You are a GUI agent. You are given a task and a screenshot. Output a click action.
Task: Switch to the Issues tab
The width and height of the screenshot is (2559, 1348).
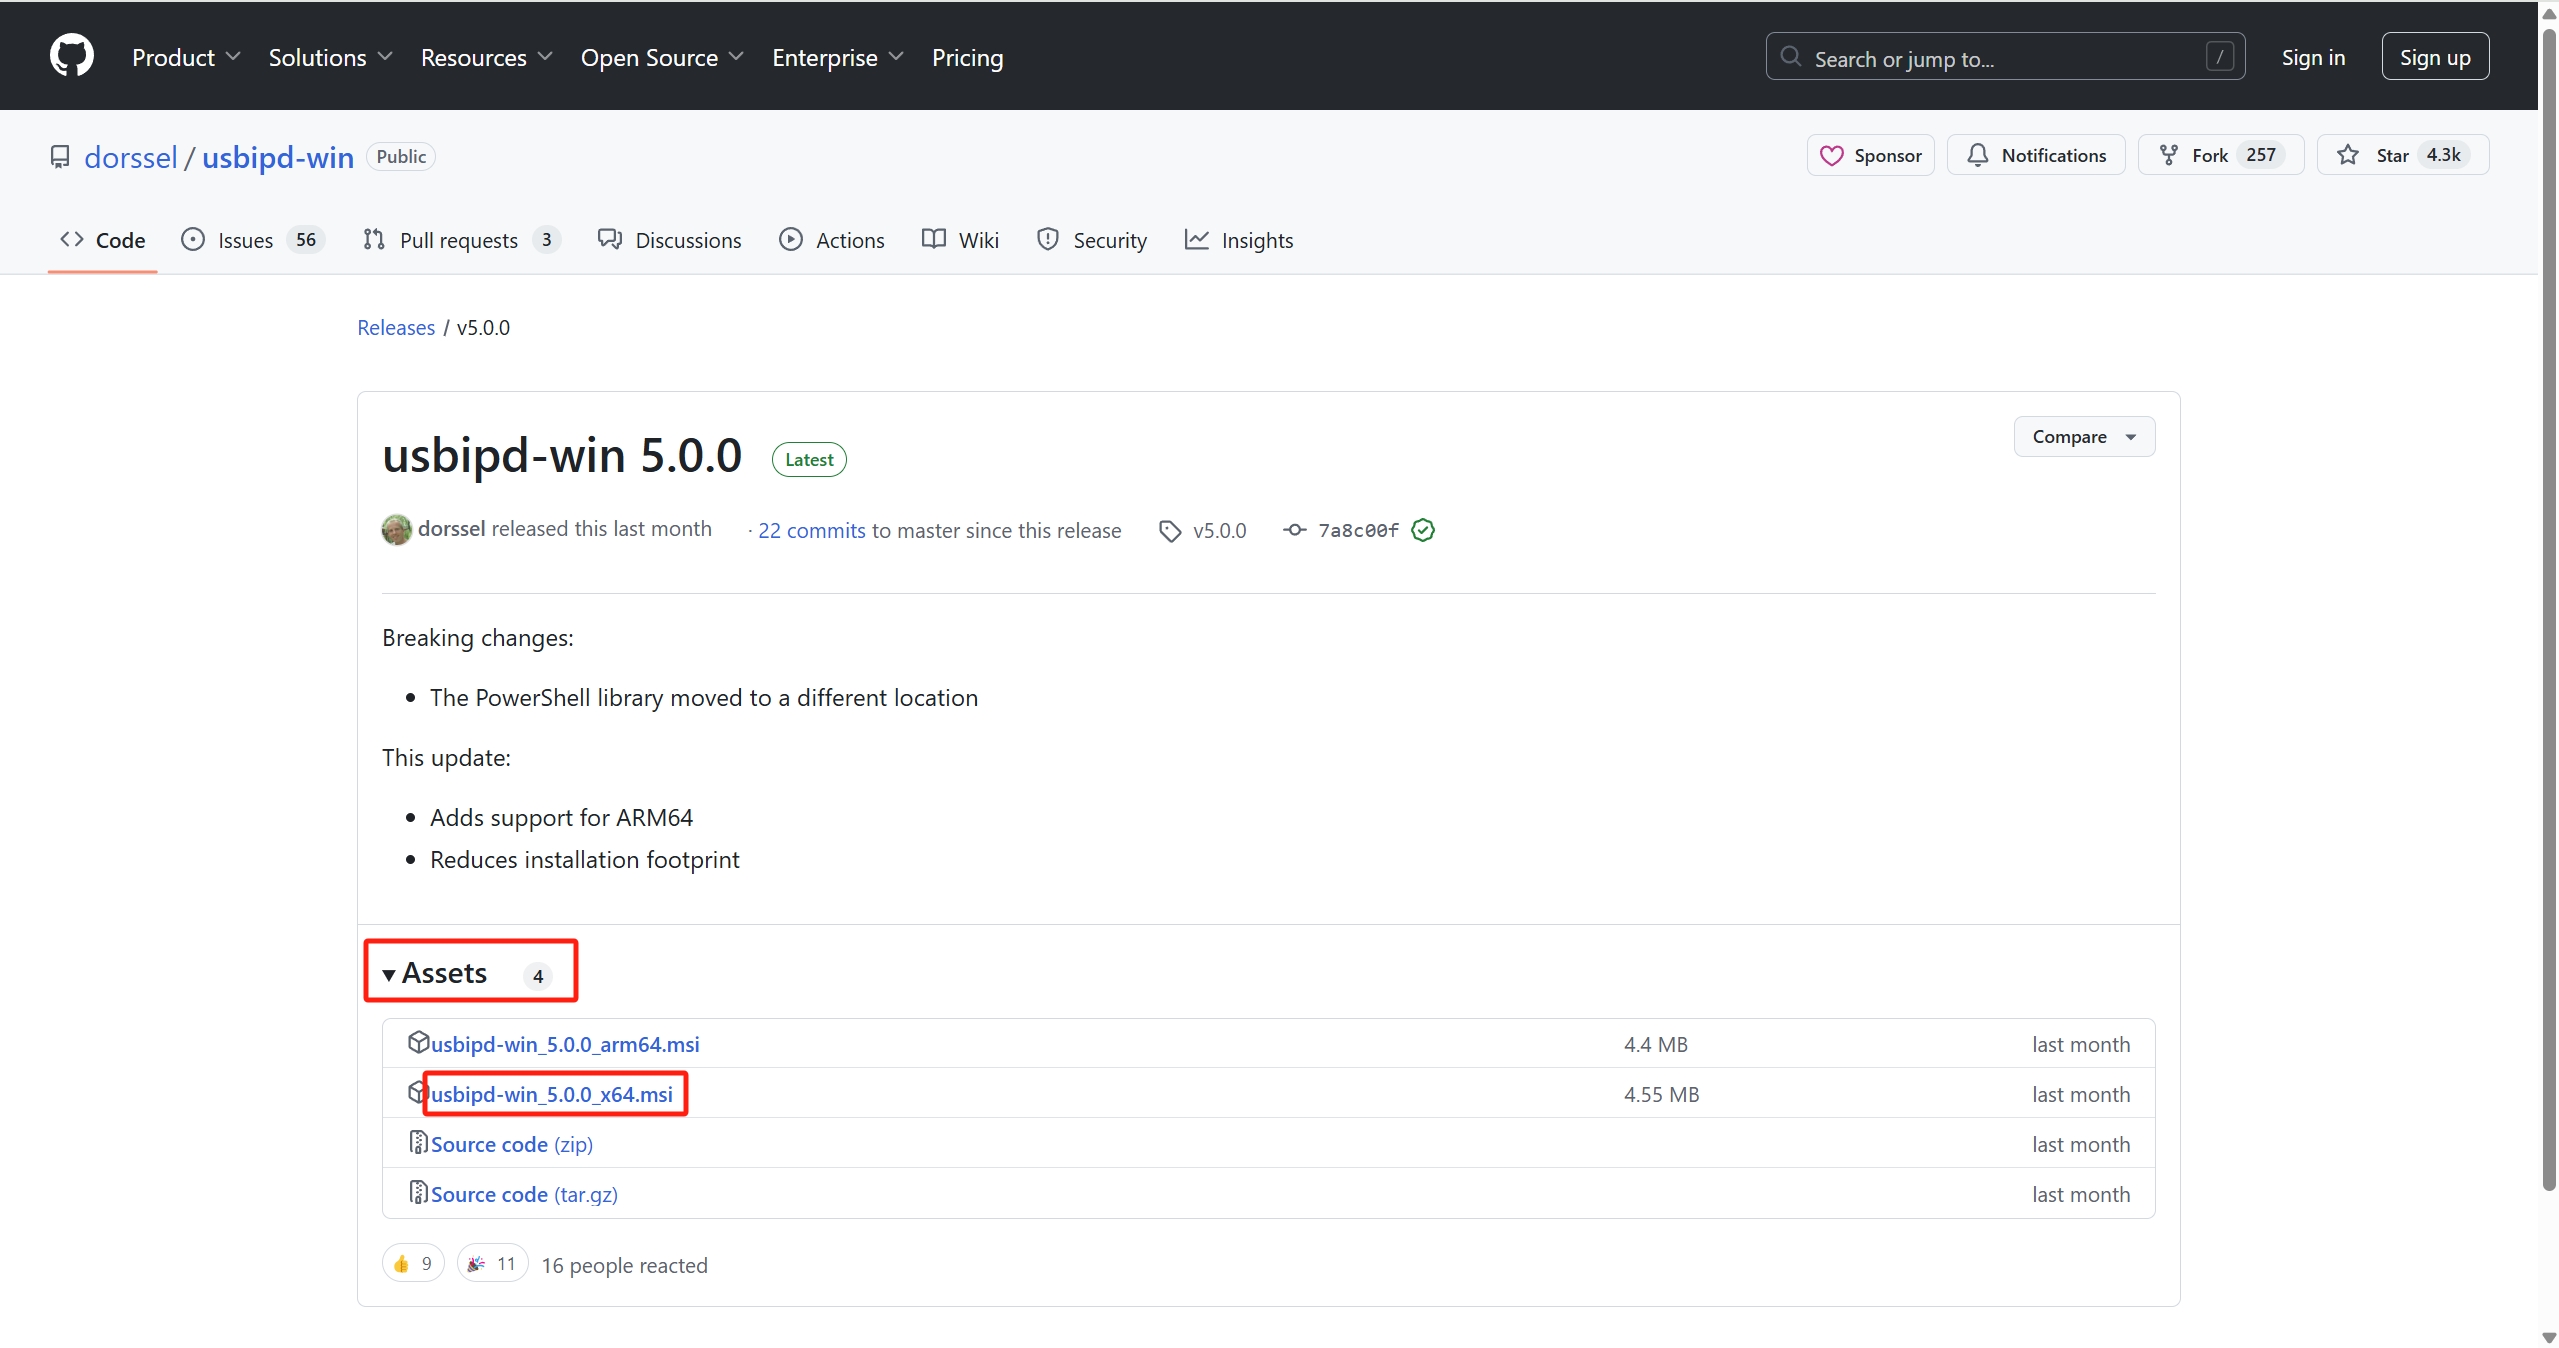click(252, 240)
